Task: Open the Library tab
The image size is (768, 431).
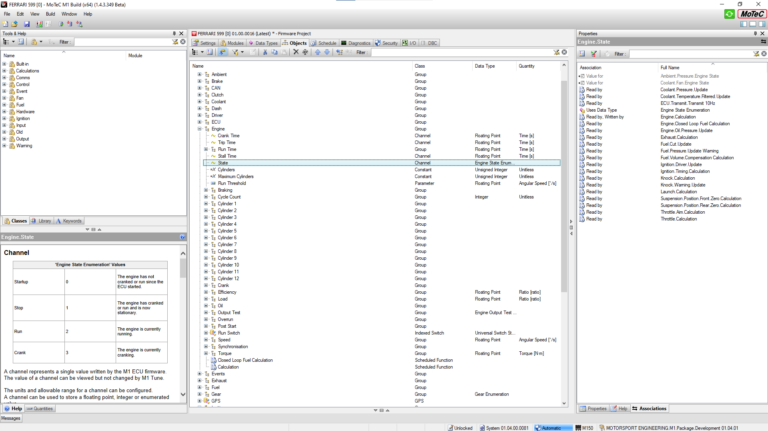Action: click(x=41, y=221)
